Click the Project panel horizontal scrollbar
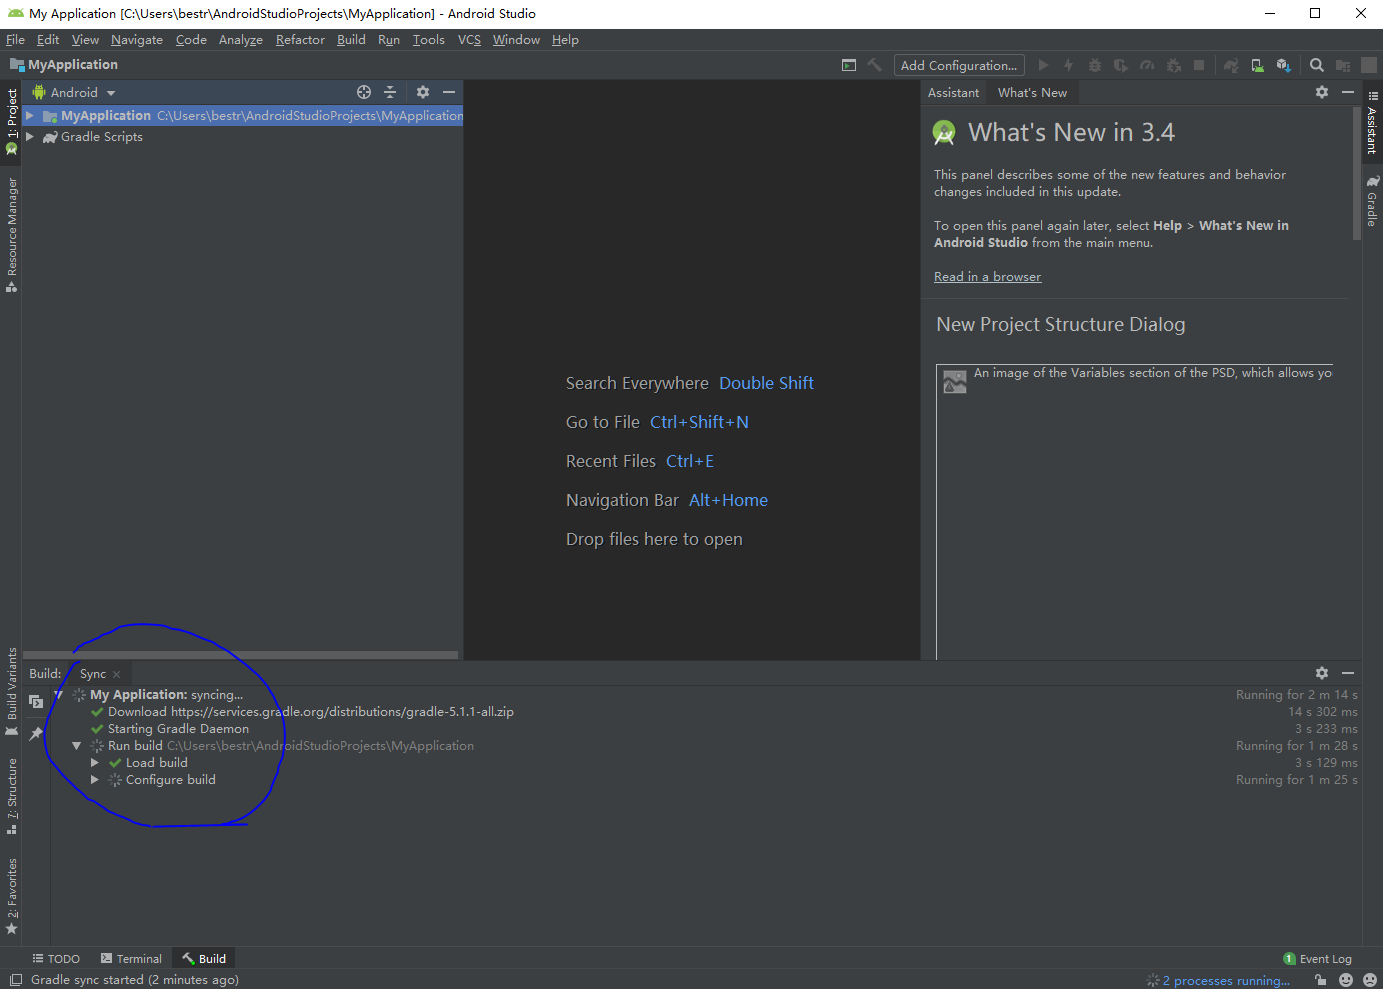 coord(240,655)
